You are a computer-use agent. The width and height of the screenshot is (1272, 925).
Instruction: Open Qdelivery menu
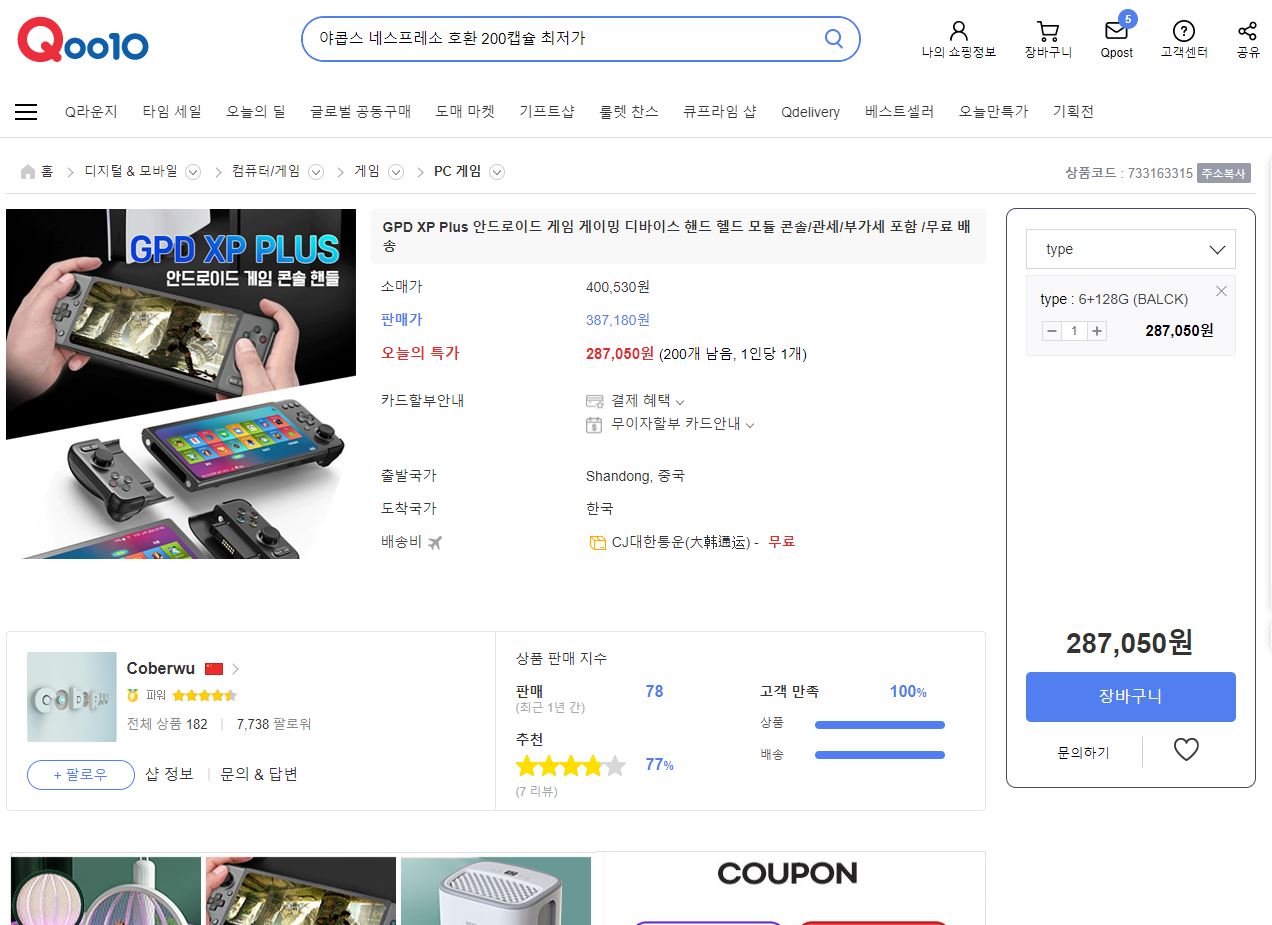click(x=811, y=112)
